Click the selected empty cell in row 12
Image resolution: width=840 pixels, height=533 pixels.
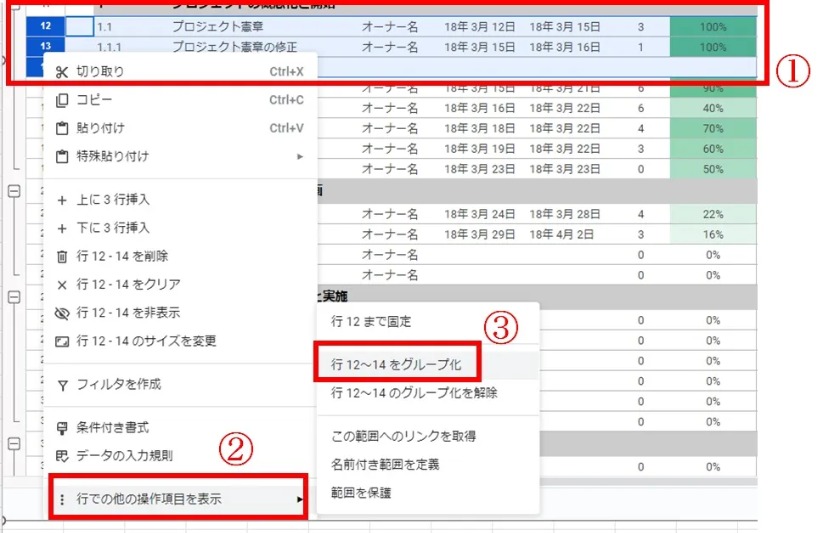(80, 26)
